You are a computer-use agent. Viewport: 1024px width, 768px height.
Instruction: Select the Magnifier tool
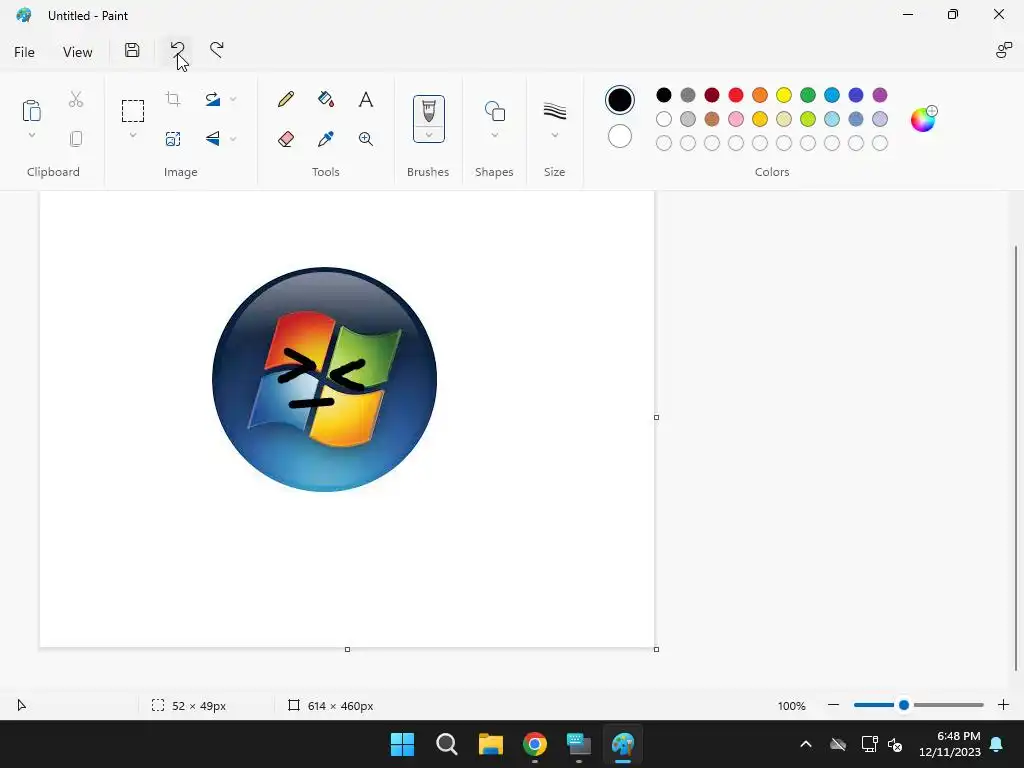click(x=366, y=138)
